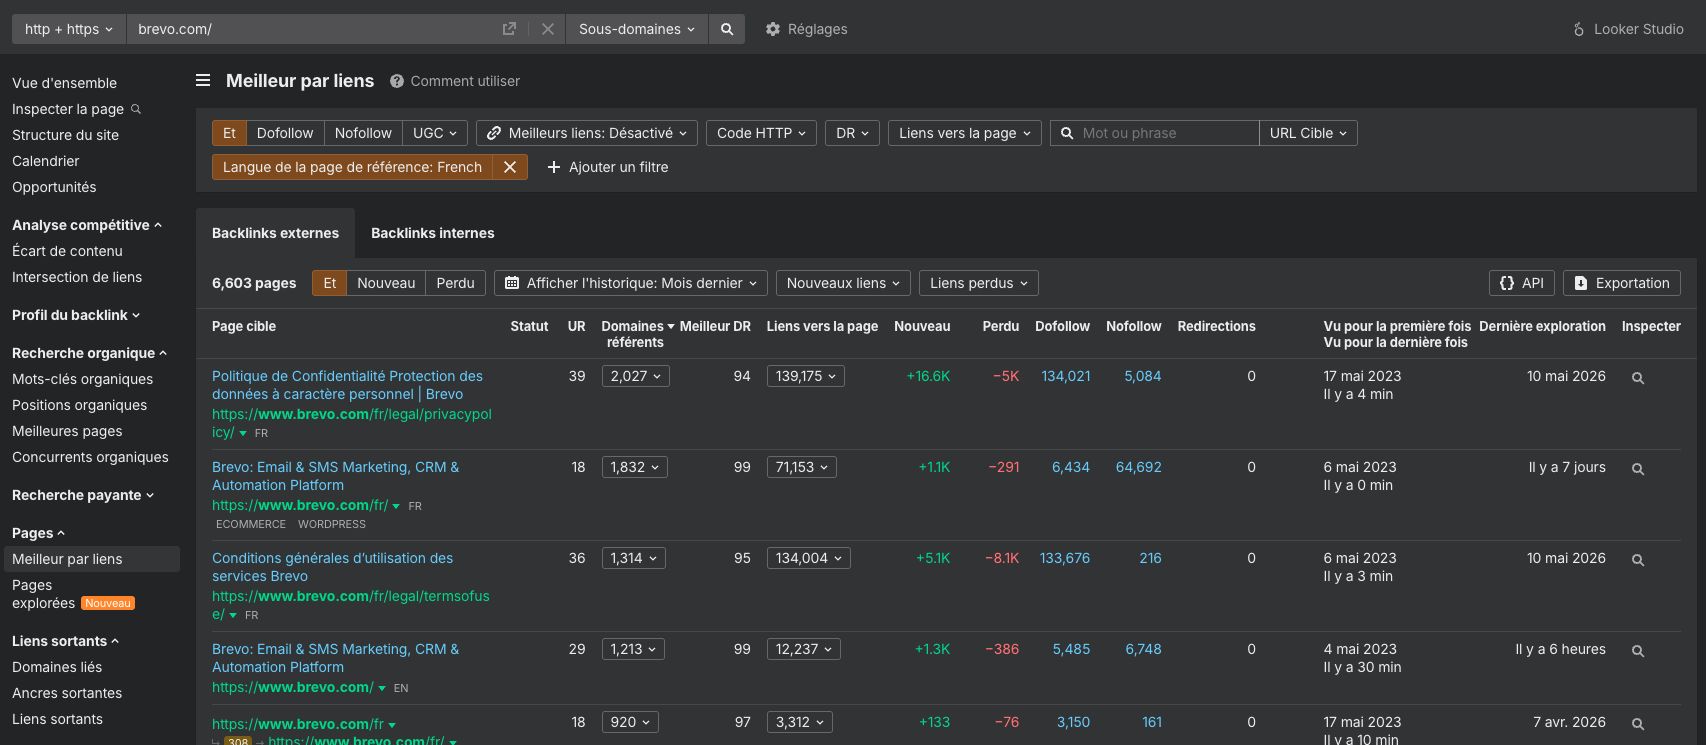Inspect the Politique de Confidentialité row magnifier
1706x745 pixels.
(x=1638, y=378)
